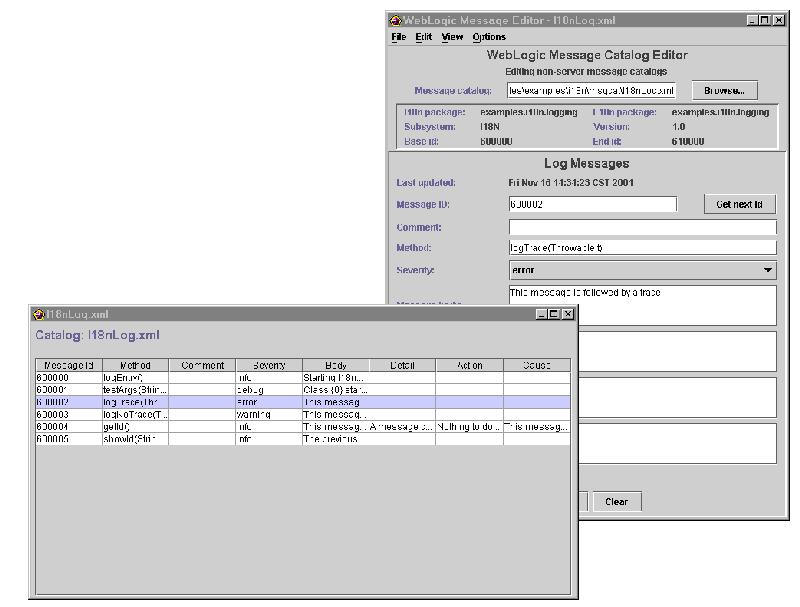Open the File menu in Message Editor
Image resolution: width=800 pixels, height=607 pixels.
point(398,37)
